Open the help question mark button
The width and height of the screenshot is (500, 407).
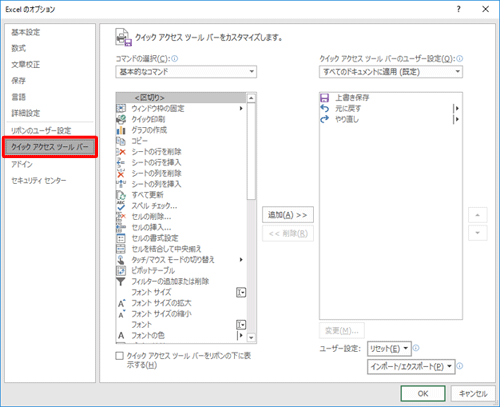(x=459, y=9)
